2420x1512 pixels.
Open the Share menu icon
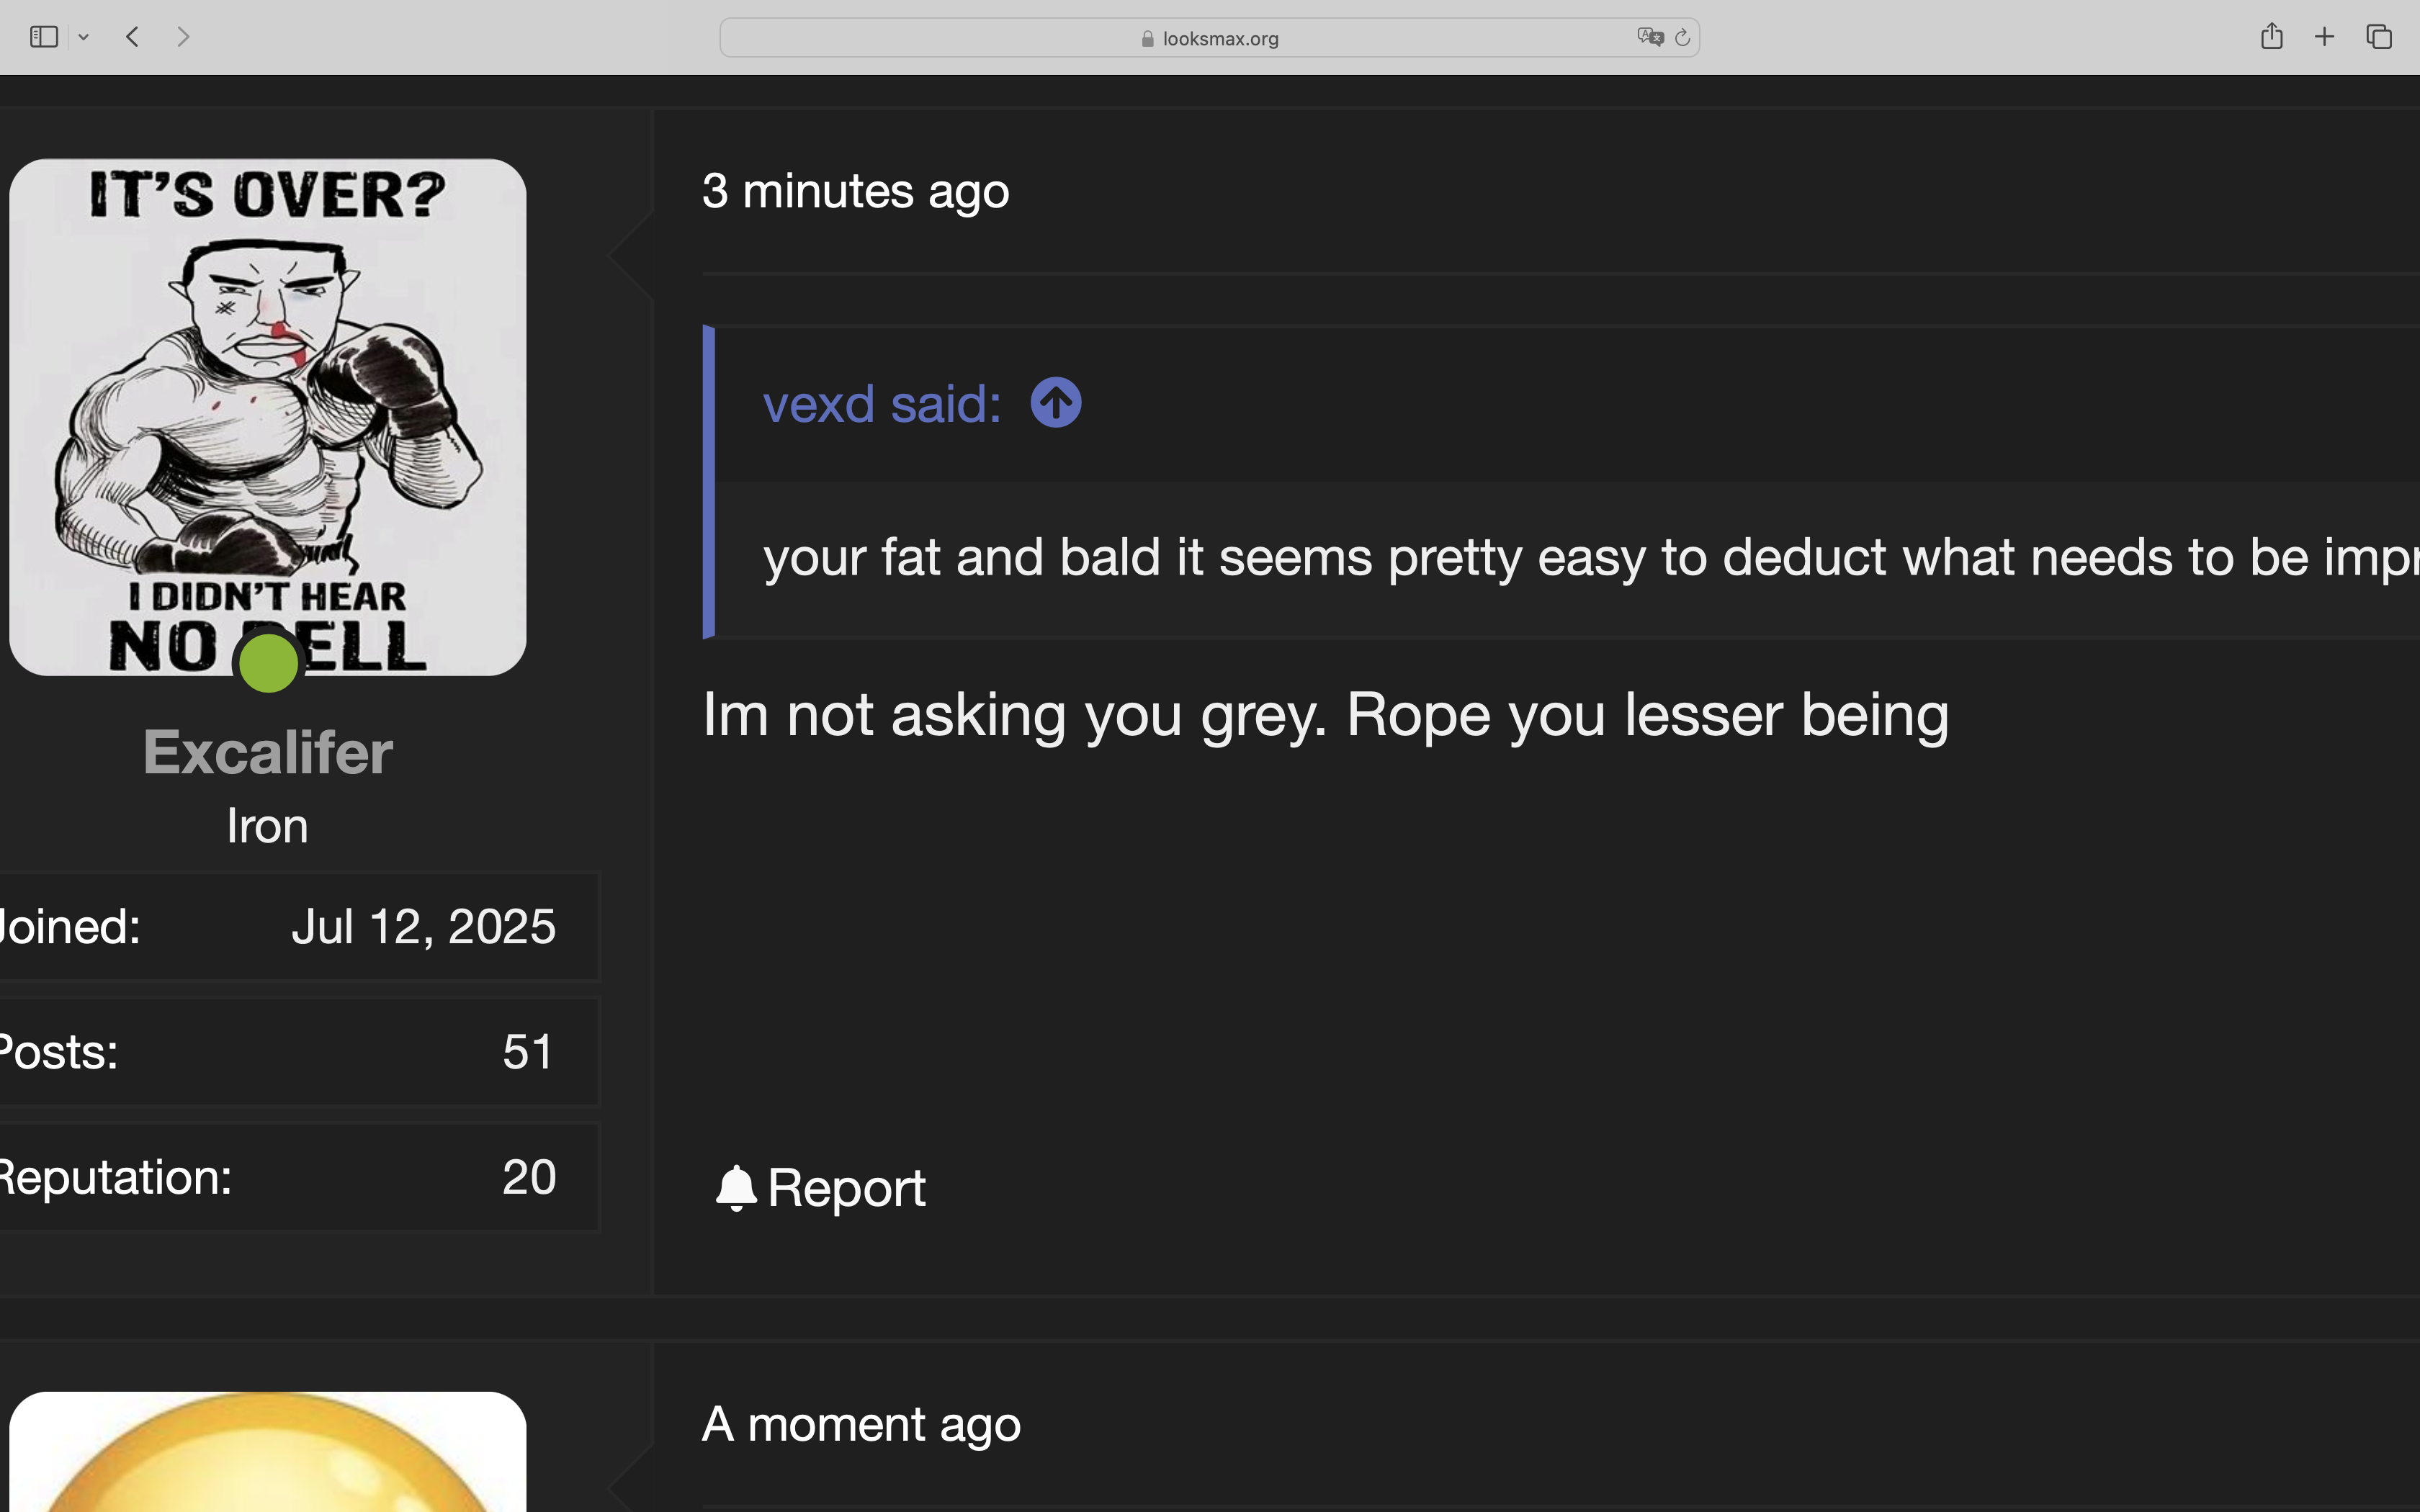2271,37
